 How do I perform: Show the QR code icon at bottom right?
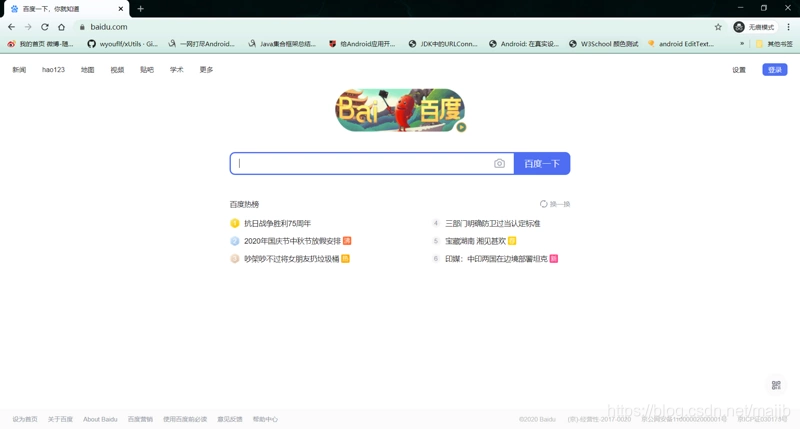tap(776, 385)
